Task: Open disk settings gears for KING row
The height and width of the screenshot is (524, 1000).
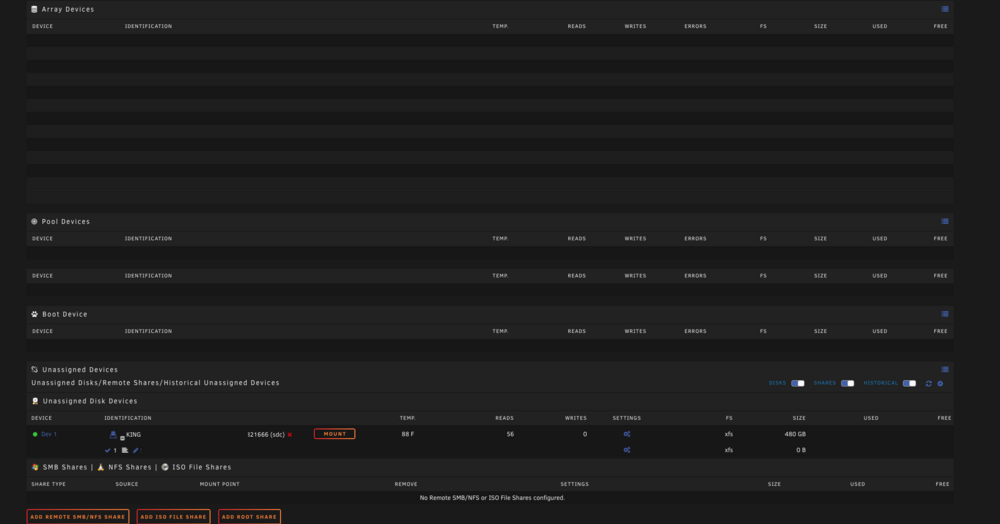Action: [x=627, y=435]
